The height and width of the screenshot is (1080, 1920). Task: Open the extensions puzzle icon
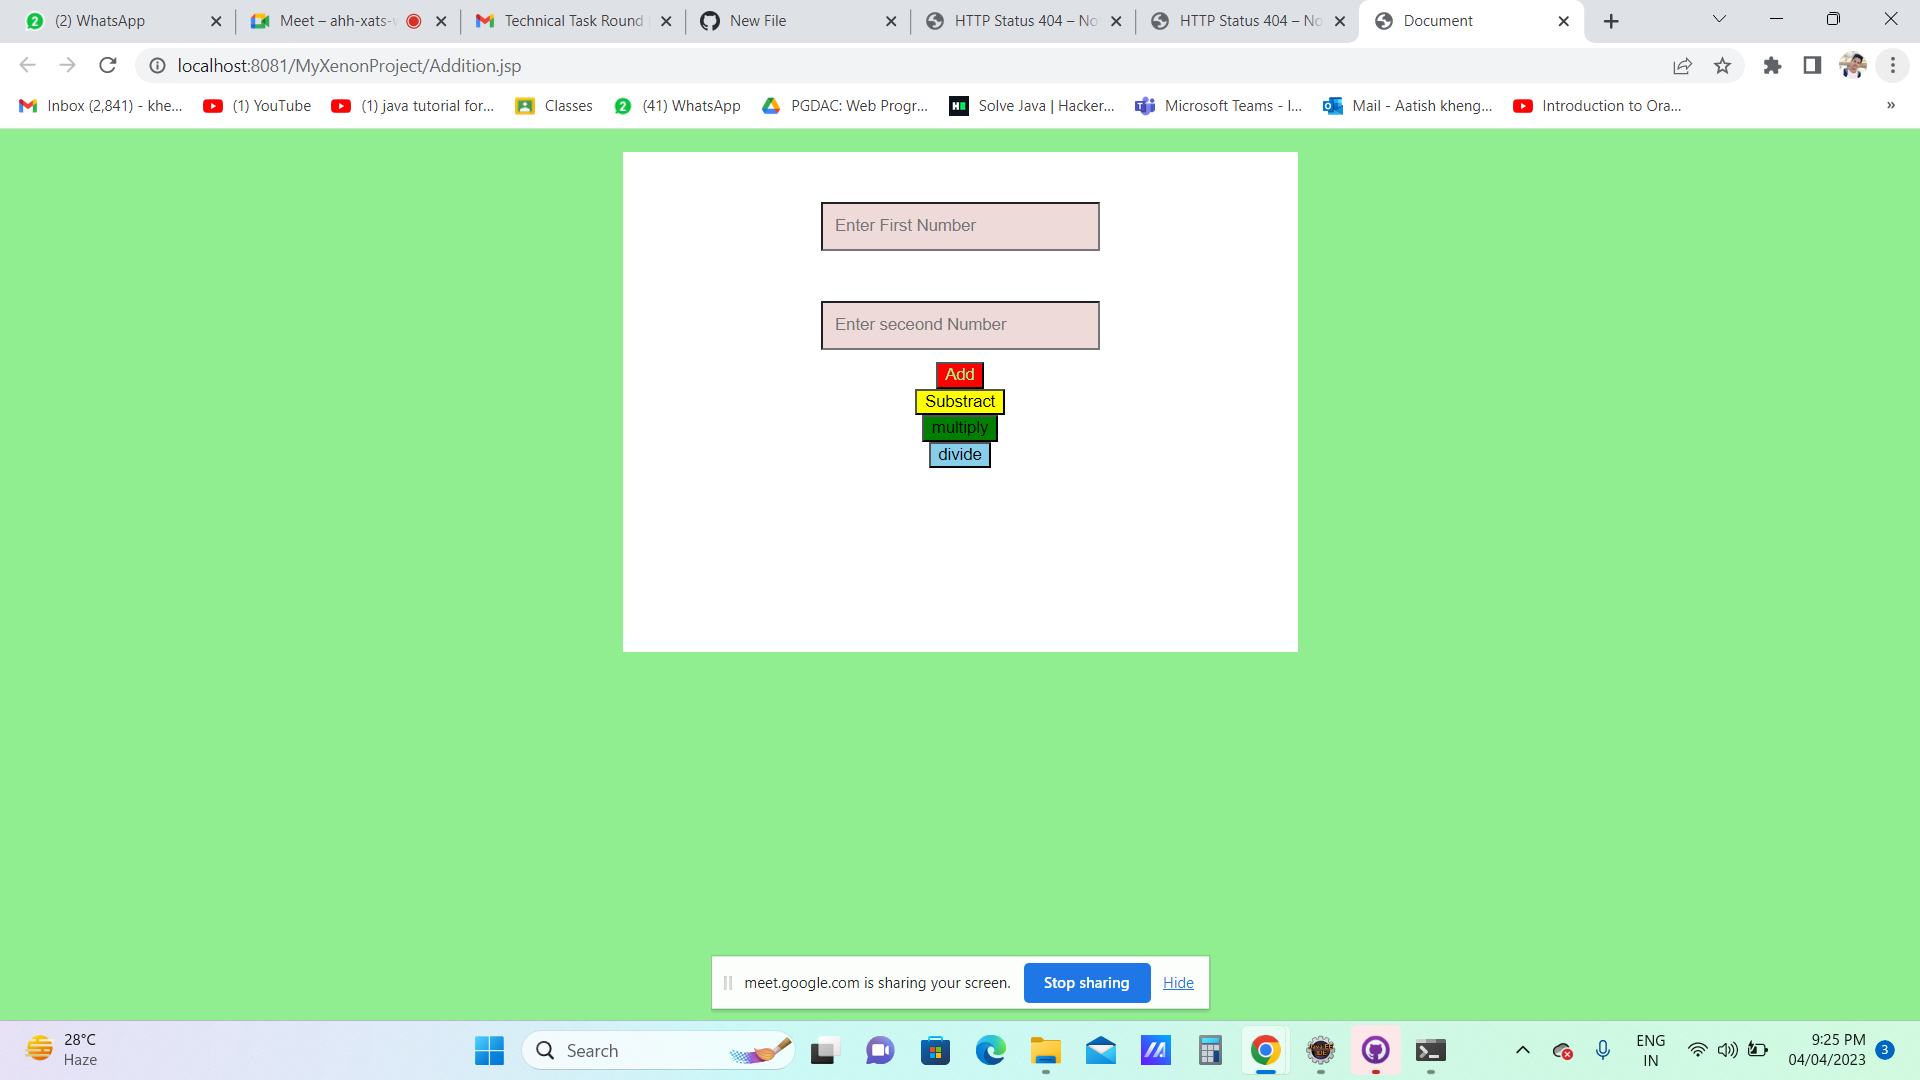point(1773,65)
